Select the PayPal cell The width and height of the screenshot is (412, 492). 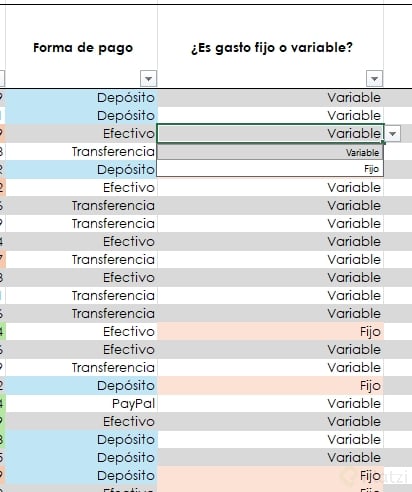pos(82,404)
